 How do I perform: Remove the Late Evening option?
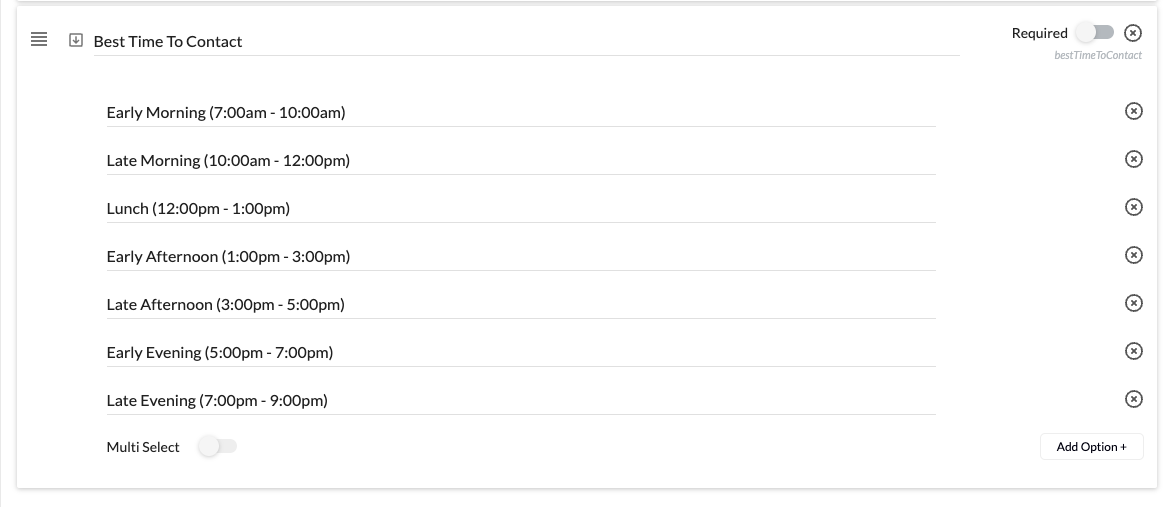(x=1133, y=399)
